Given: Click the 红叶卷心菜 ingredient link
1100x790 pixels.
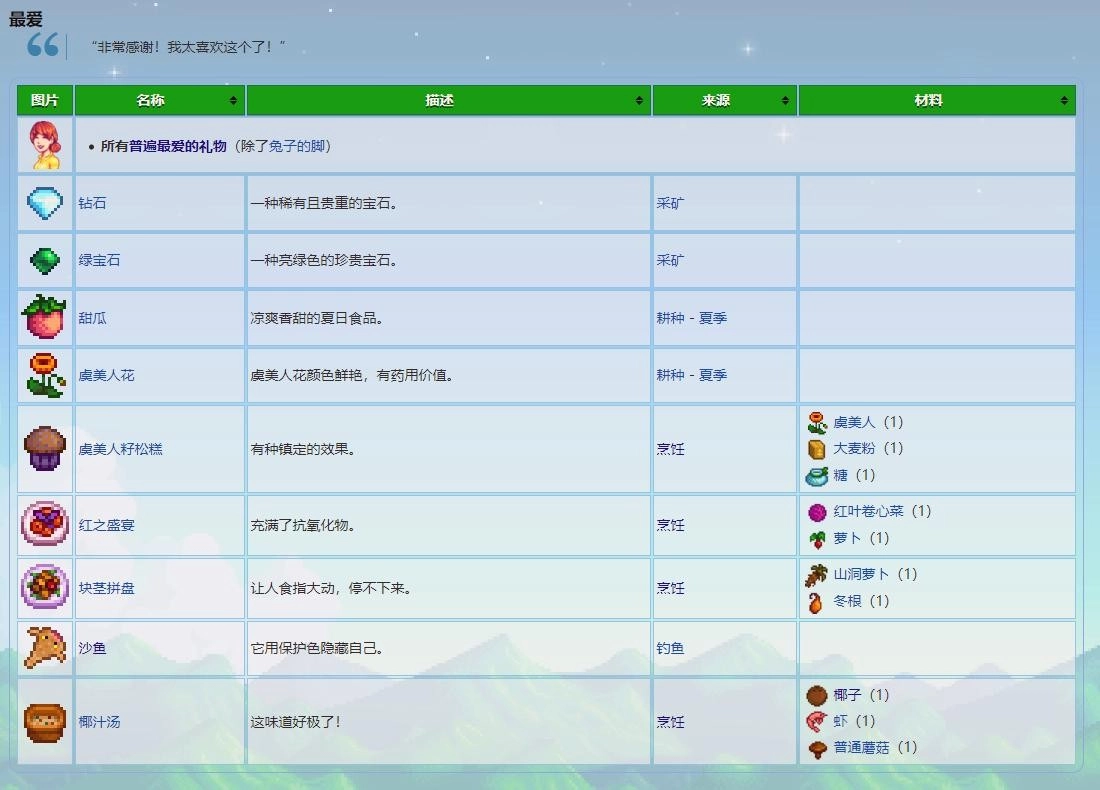Looking at the screenshot, I should (x=868, y=511).
